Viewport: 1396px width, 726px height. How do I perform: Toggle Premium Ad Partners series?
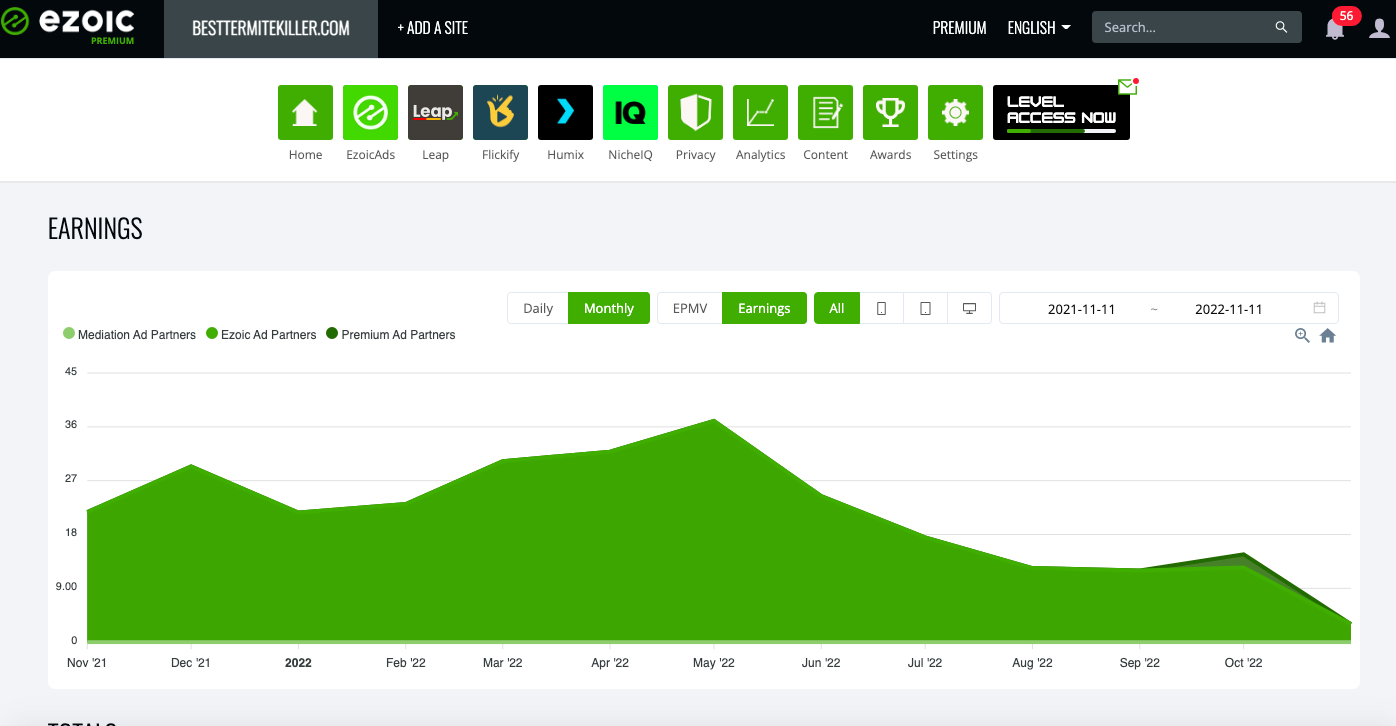(x=391, y=335)
